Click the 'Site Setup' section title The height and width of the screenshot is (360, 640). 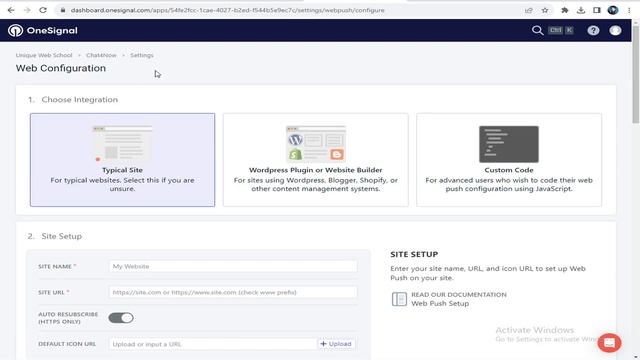tap(62, 236)
